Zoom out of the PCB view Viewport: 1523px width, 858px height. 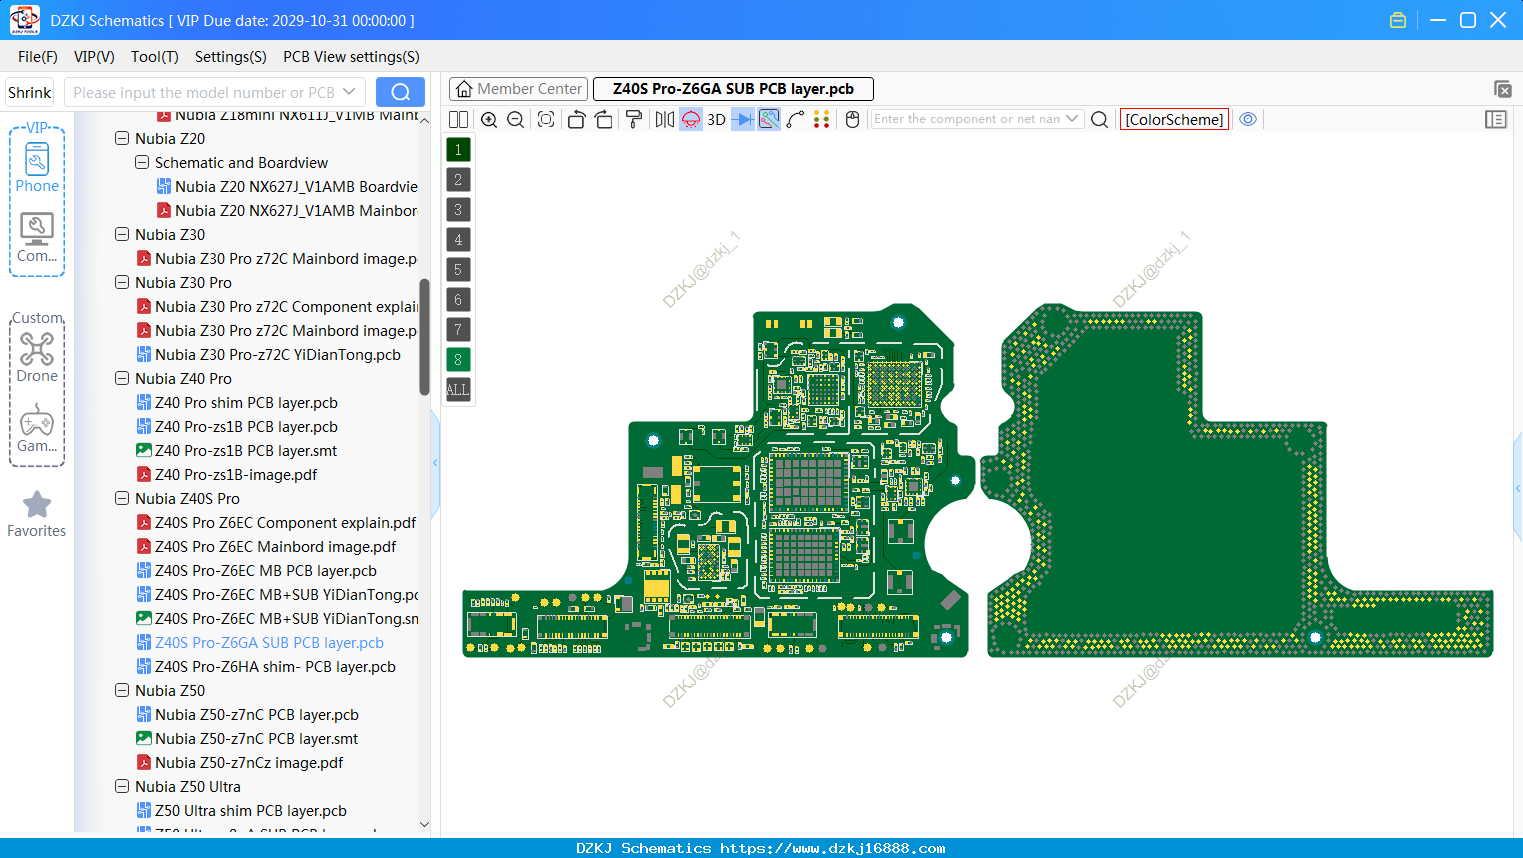pyautogui.click(x=516, y=119)
